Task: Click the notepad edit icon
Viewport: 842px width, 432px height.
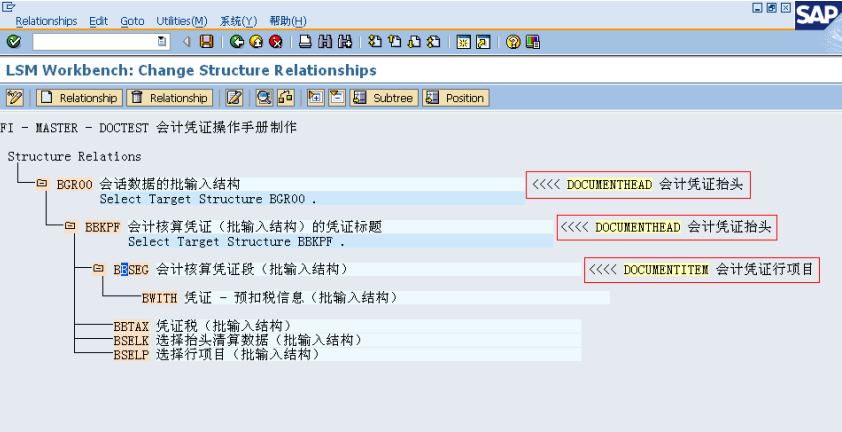Action: 234,98
